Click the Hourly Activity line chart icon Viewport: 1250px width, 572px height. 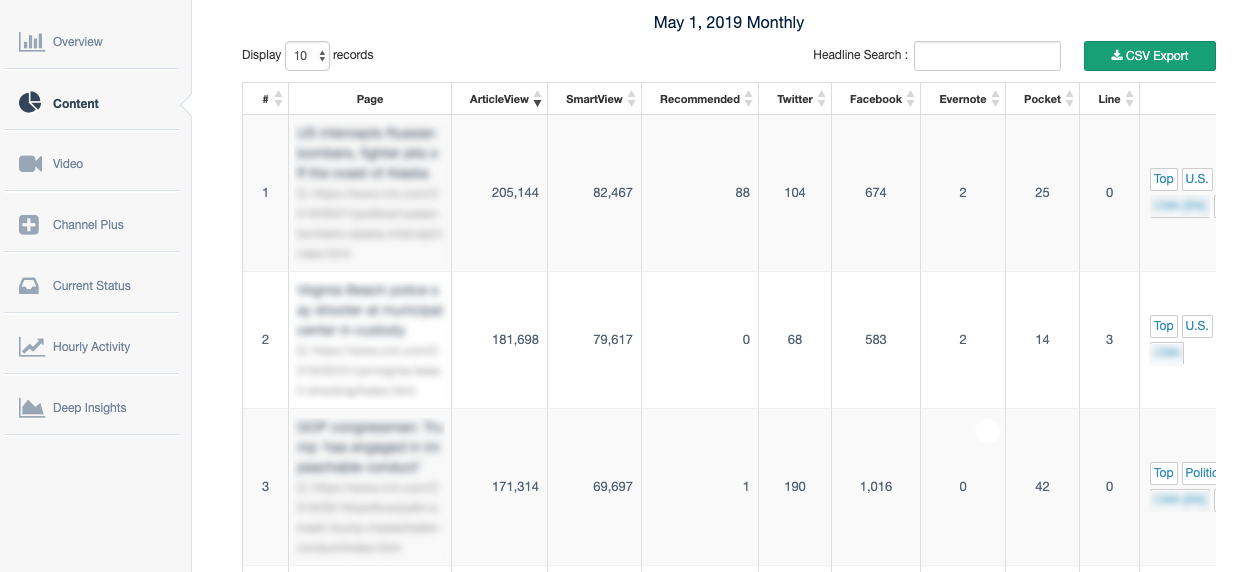(31, 347)
